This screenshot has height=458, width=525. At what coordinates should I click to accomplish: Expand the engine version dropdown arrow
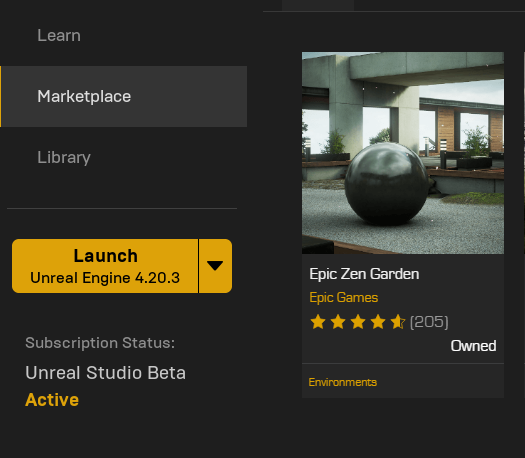pos(215,266)
